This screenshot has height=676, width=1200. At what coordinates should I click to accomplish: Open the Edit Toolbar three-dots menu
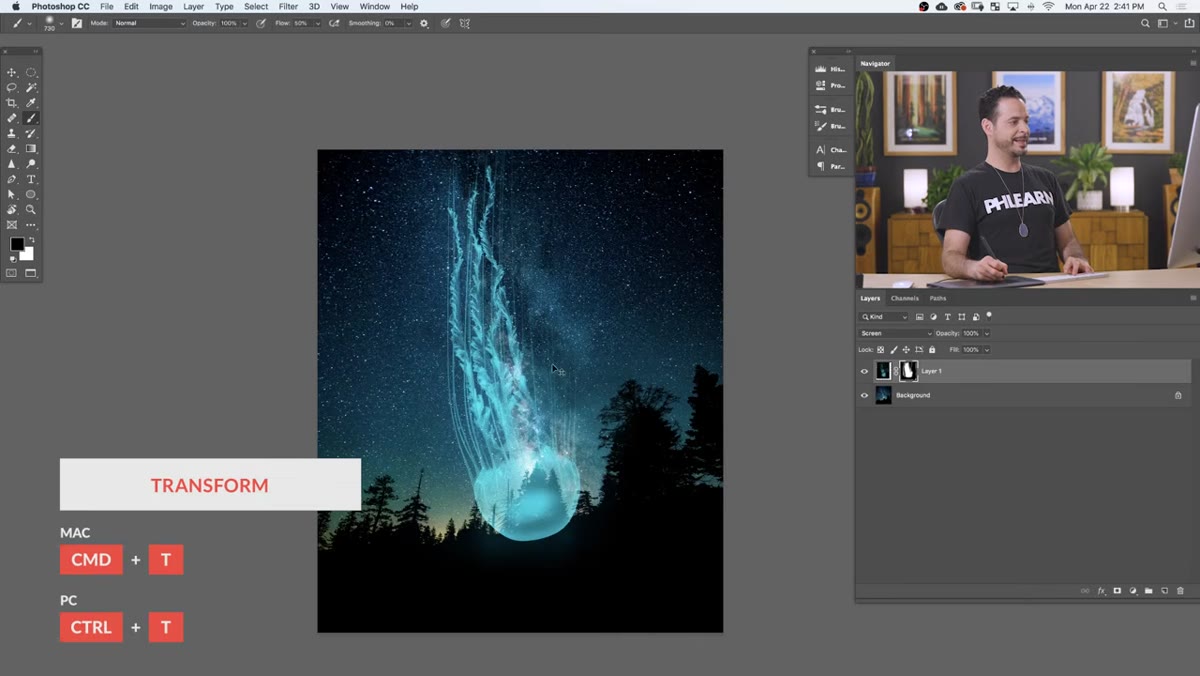(x=31, y=225)
